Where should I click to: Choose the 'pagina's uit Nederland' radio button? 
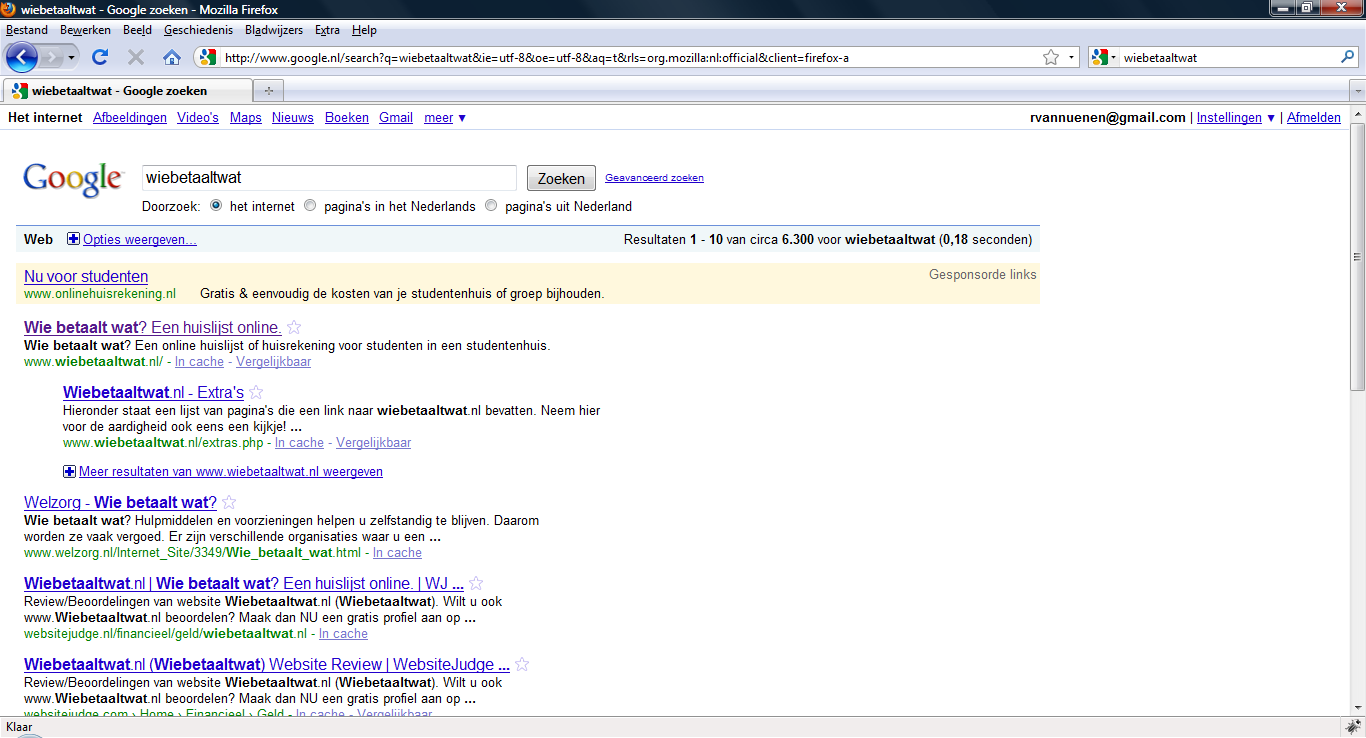[491, 206]
